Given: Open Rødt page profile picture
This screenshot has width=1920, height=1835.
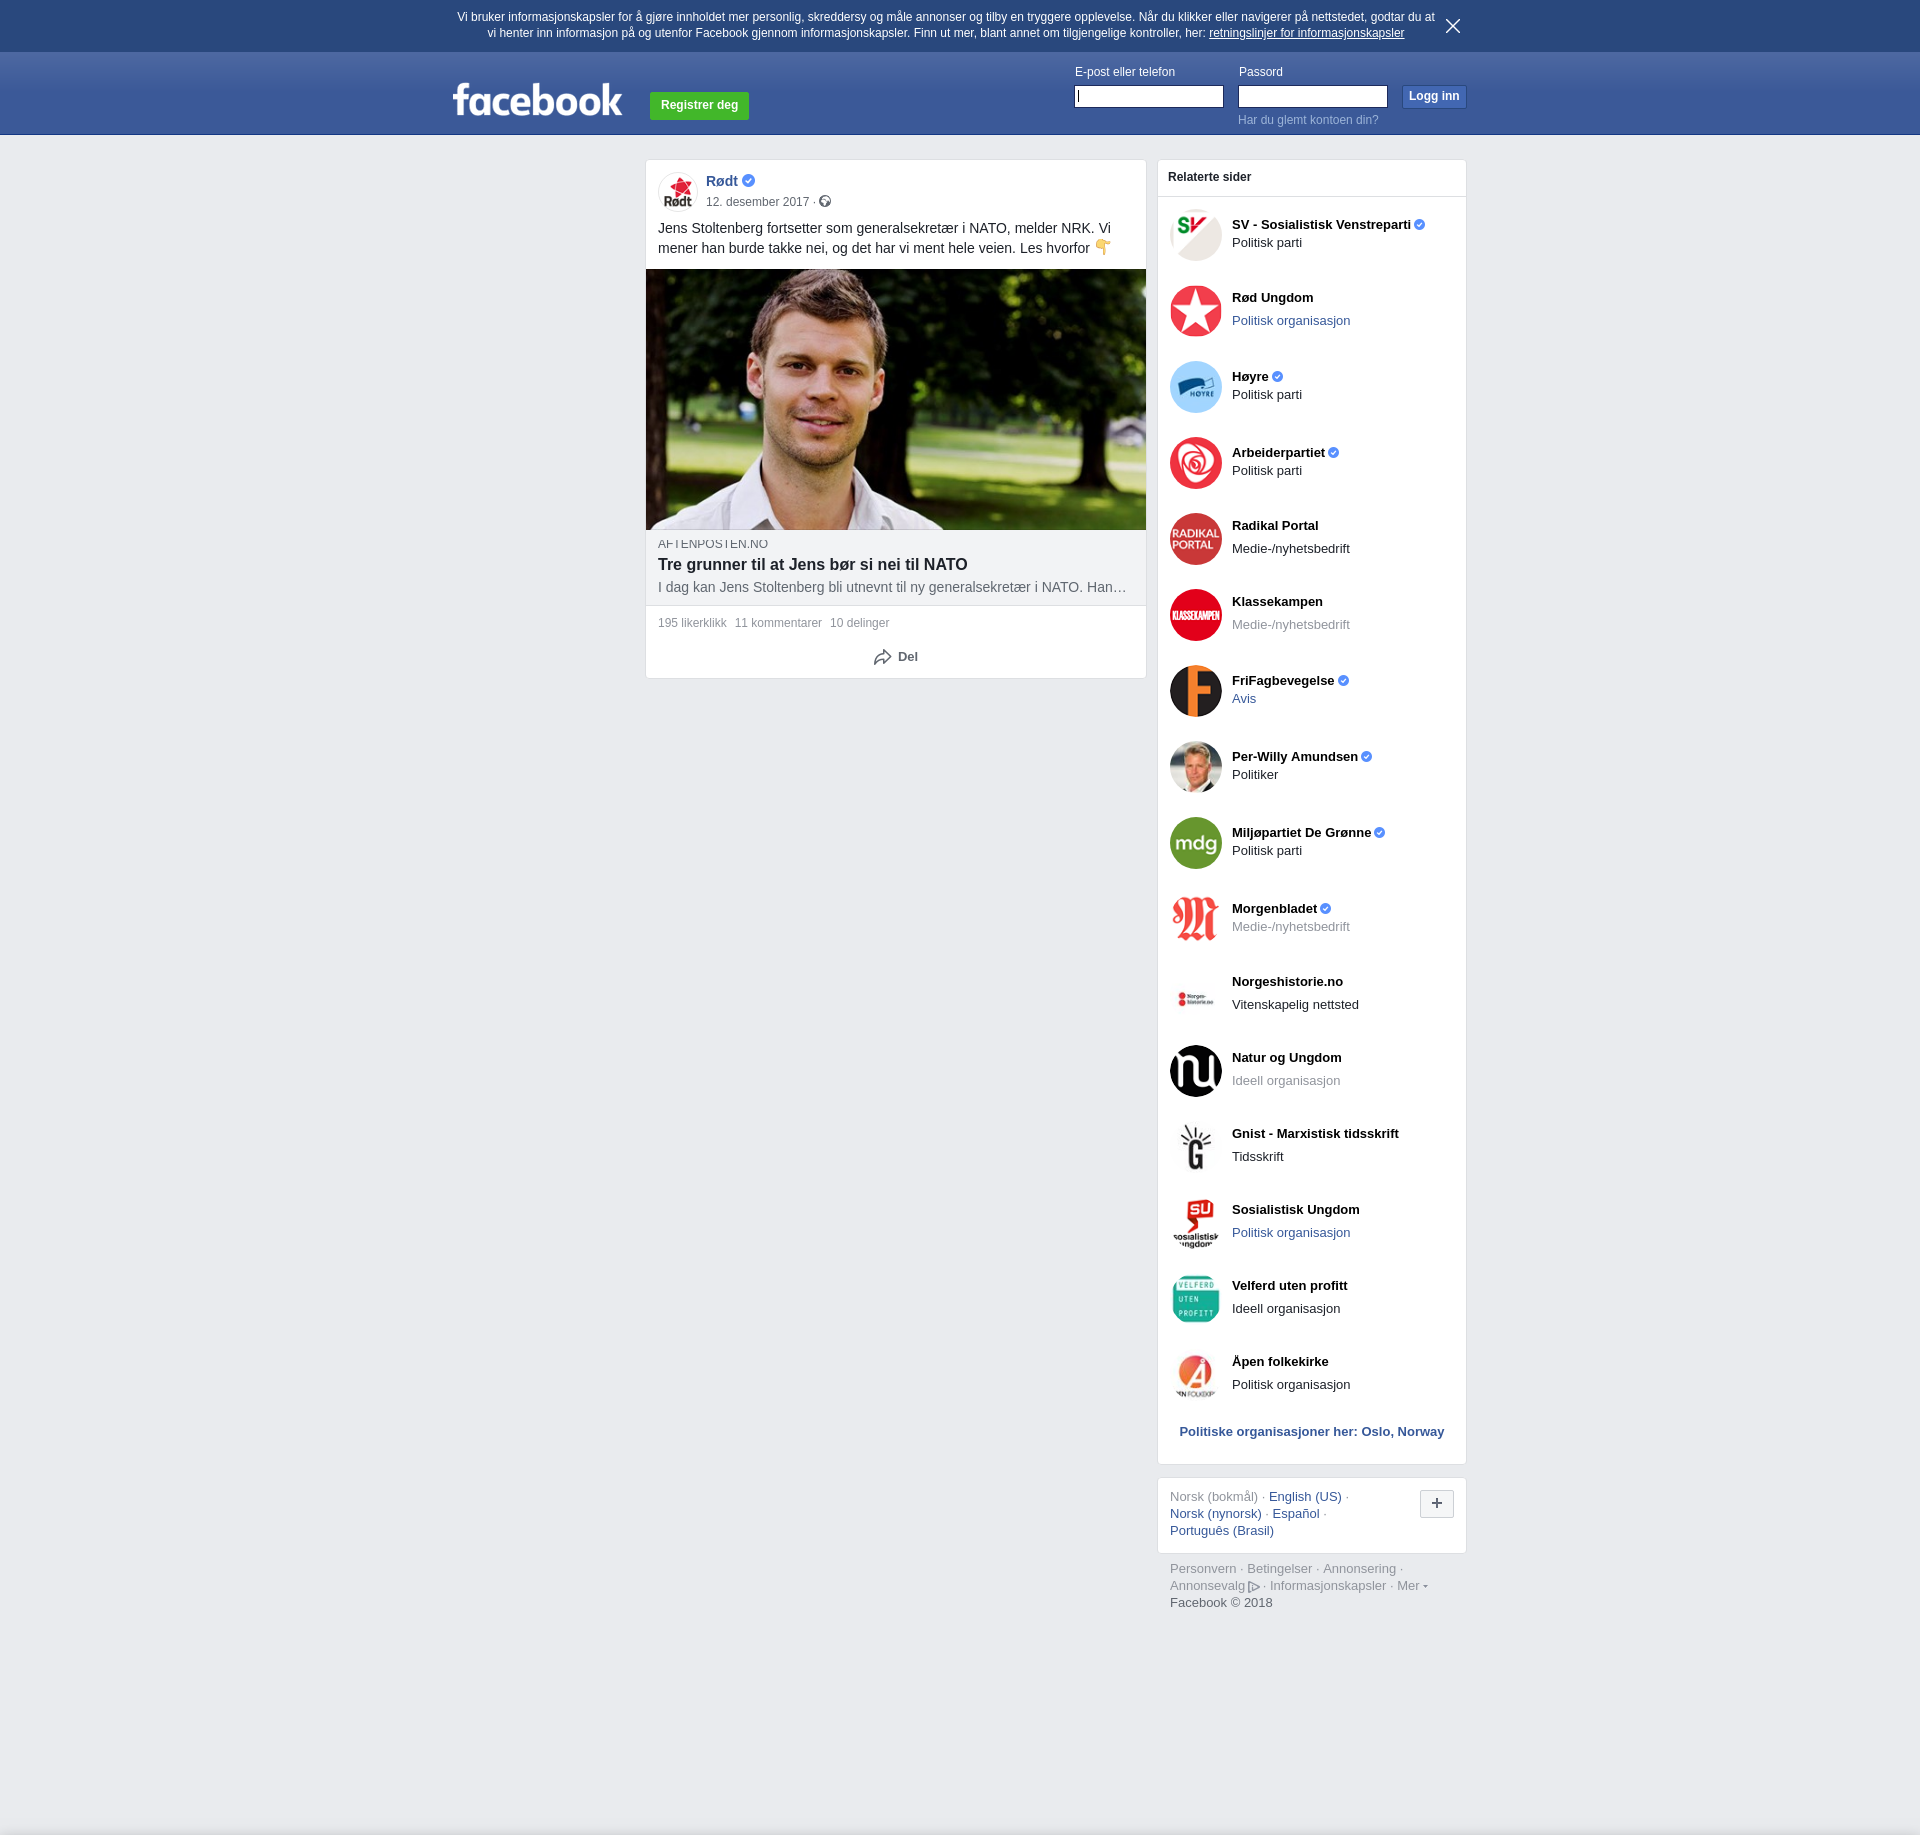Looking at the screenshot, I should click(x=678, y=191).
